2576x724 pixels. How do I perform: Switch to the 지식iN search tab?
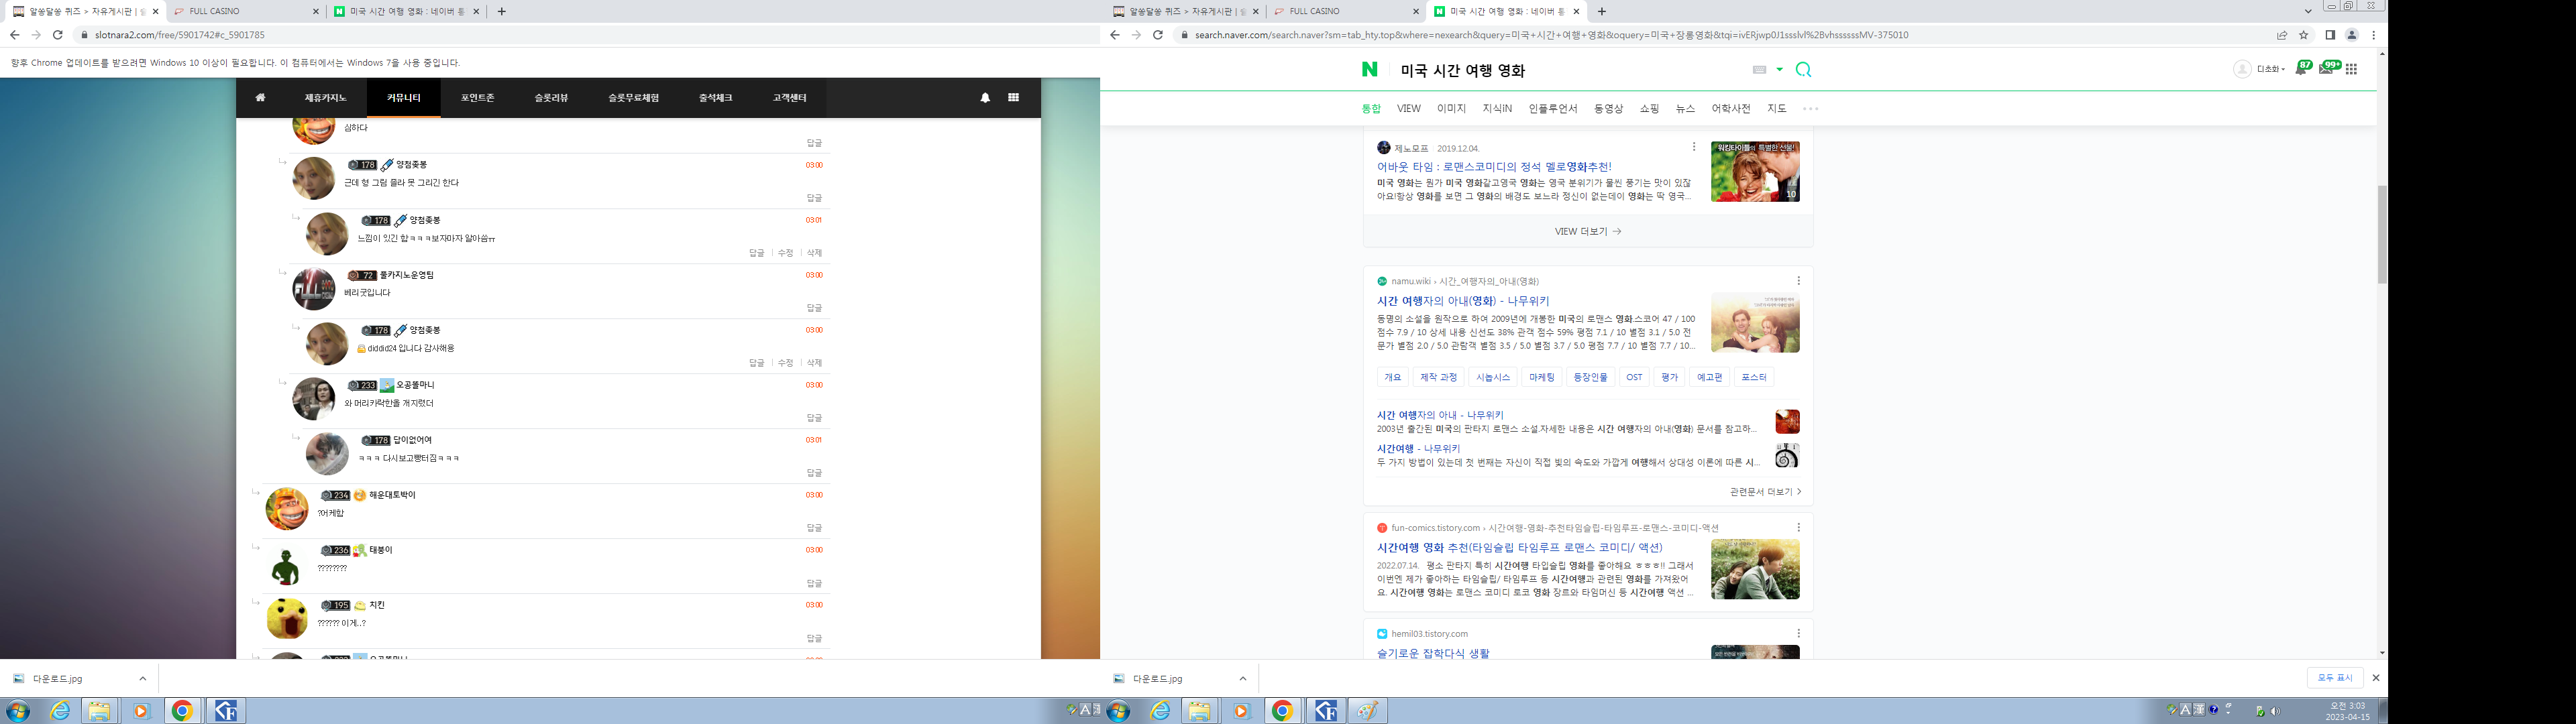pyautogui.click(x=1497, y=109)
